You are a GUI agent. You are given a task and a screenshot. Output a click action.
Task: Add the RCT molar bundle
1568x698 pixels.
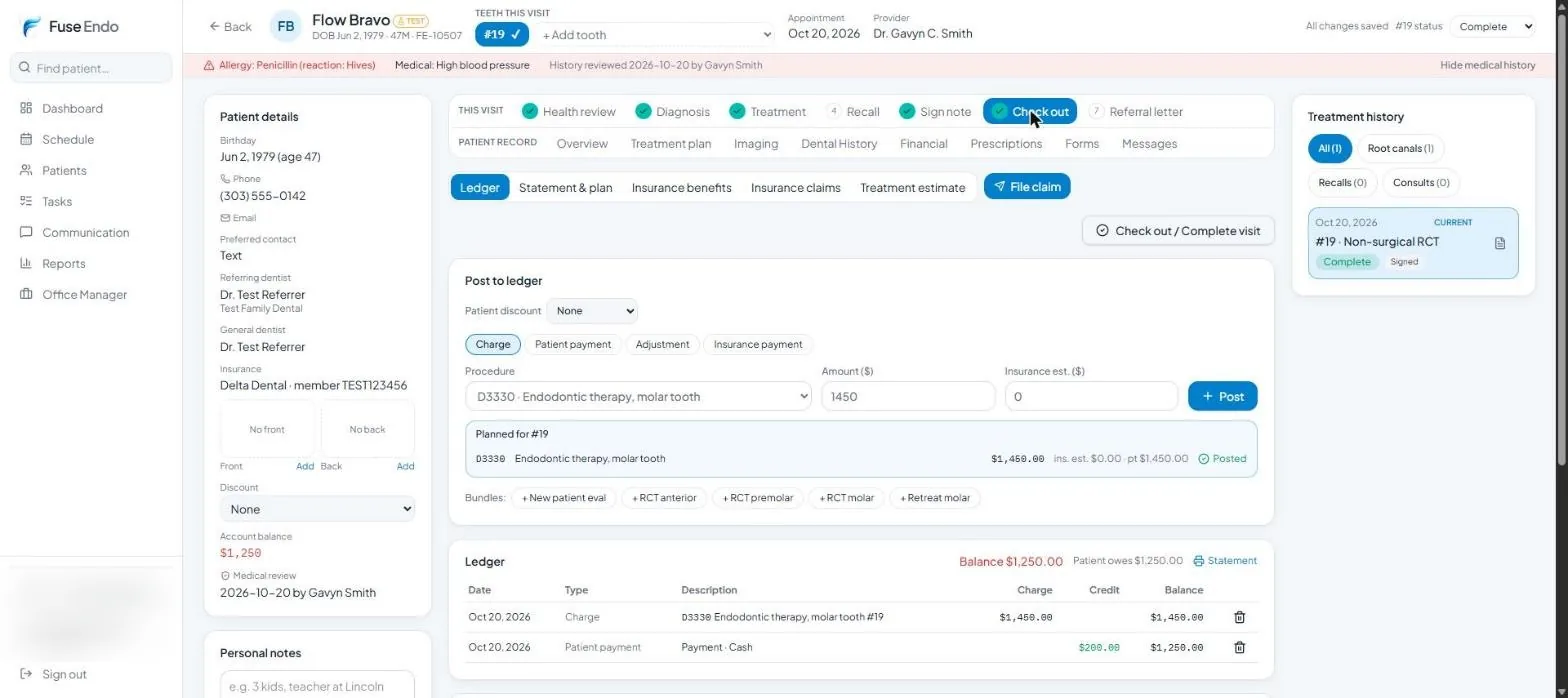pos(846,498)
